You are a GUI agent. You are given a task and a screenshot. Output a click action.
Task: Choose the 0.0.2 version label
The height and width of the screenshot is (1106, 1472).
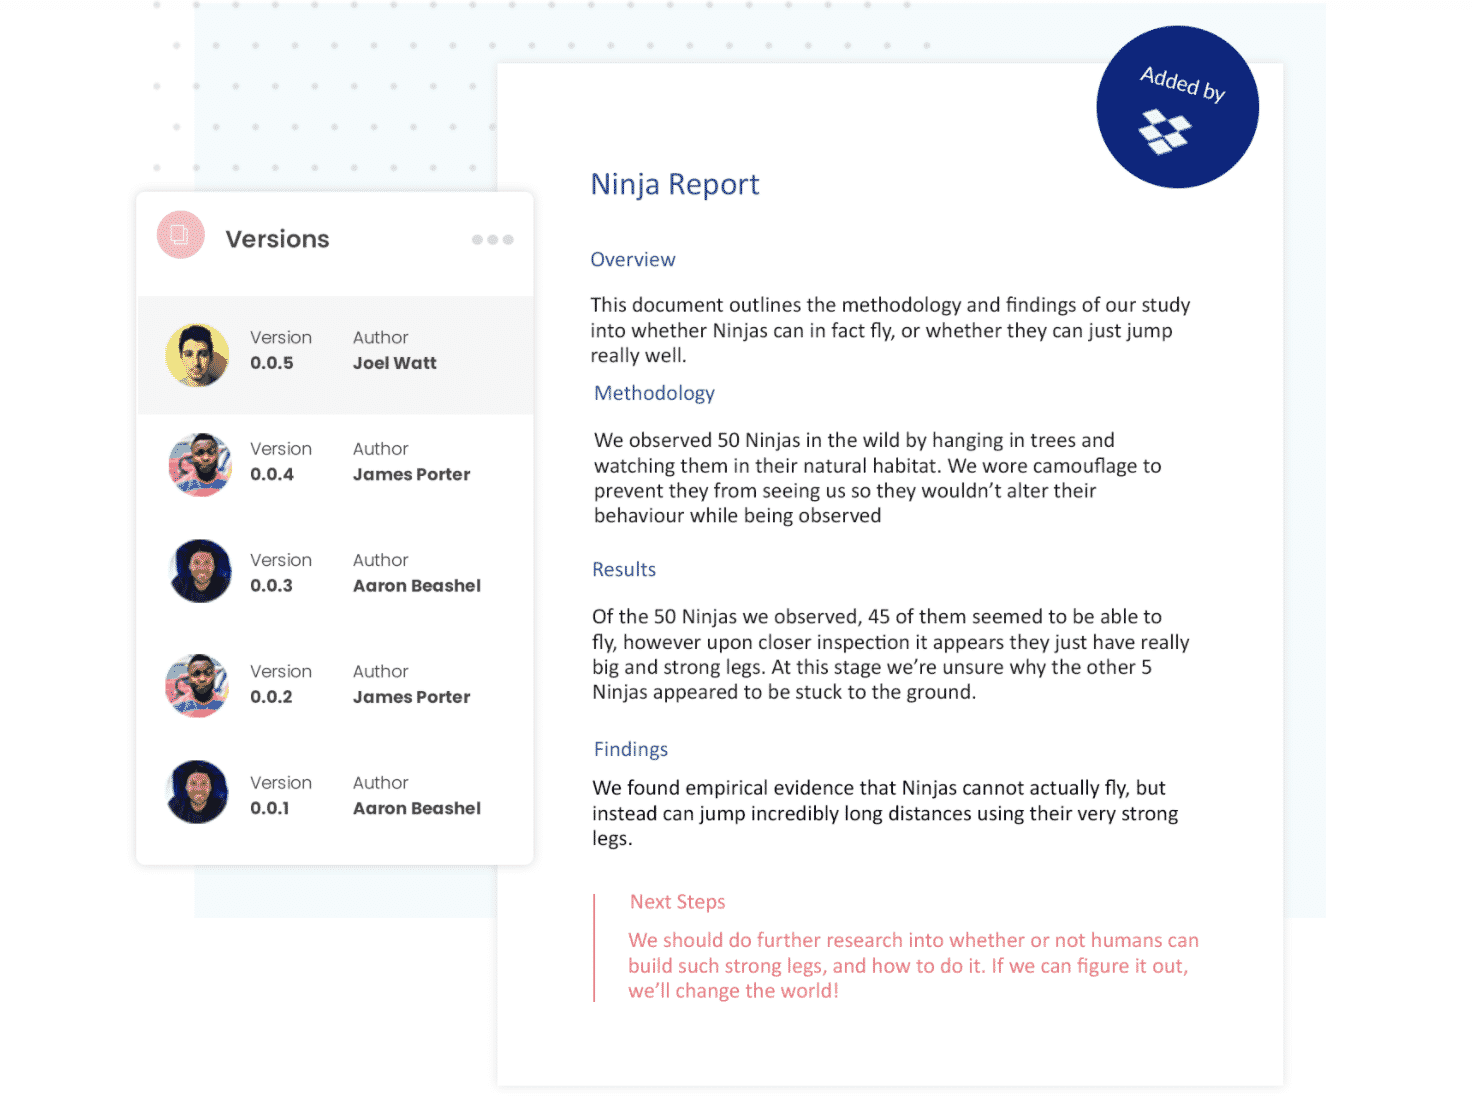click(272, 697)
